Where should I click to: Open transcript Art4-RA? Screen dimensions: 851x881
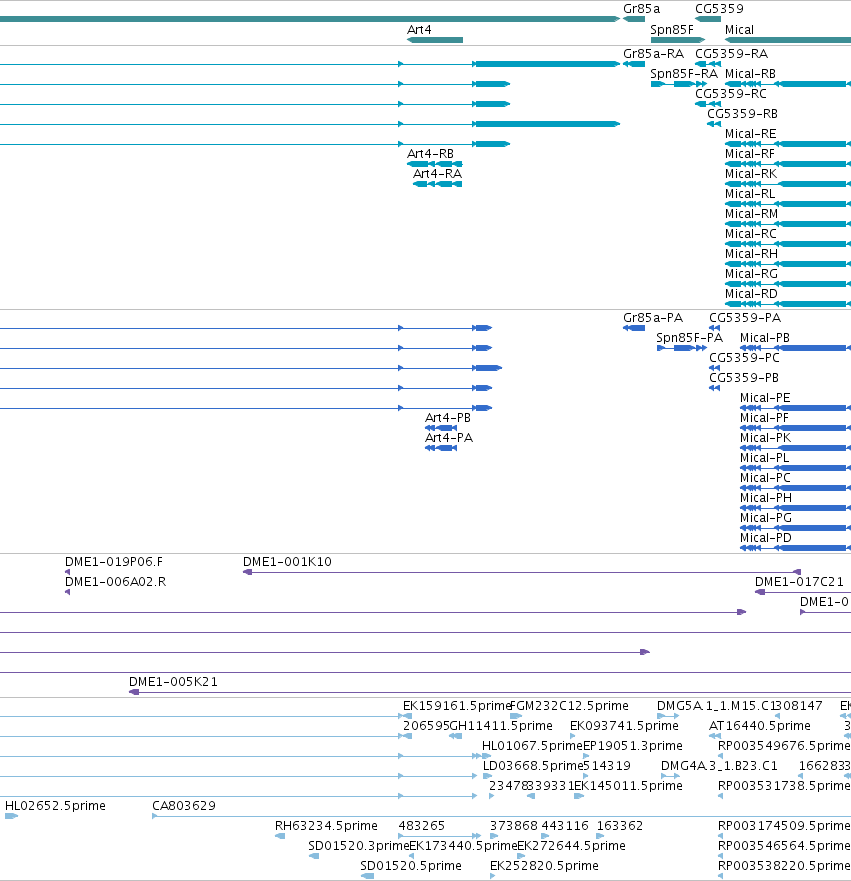pos(438,184)
